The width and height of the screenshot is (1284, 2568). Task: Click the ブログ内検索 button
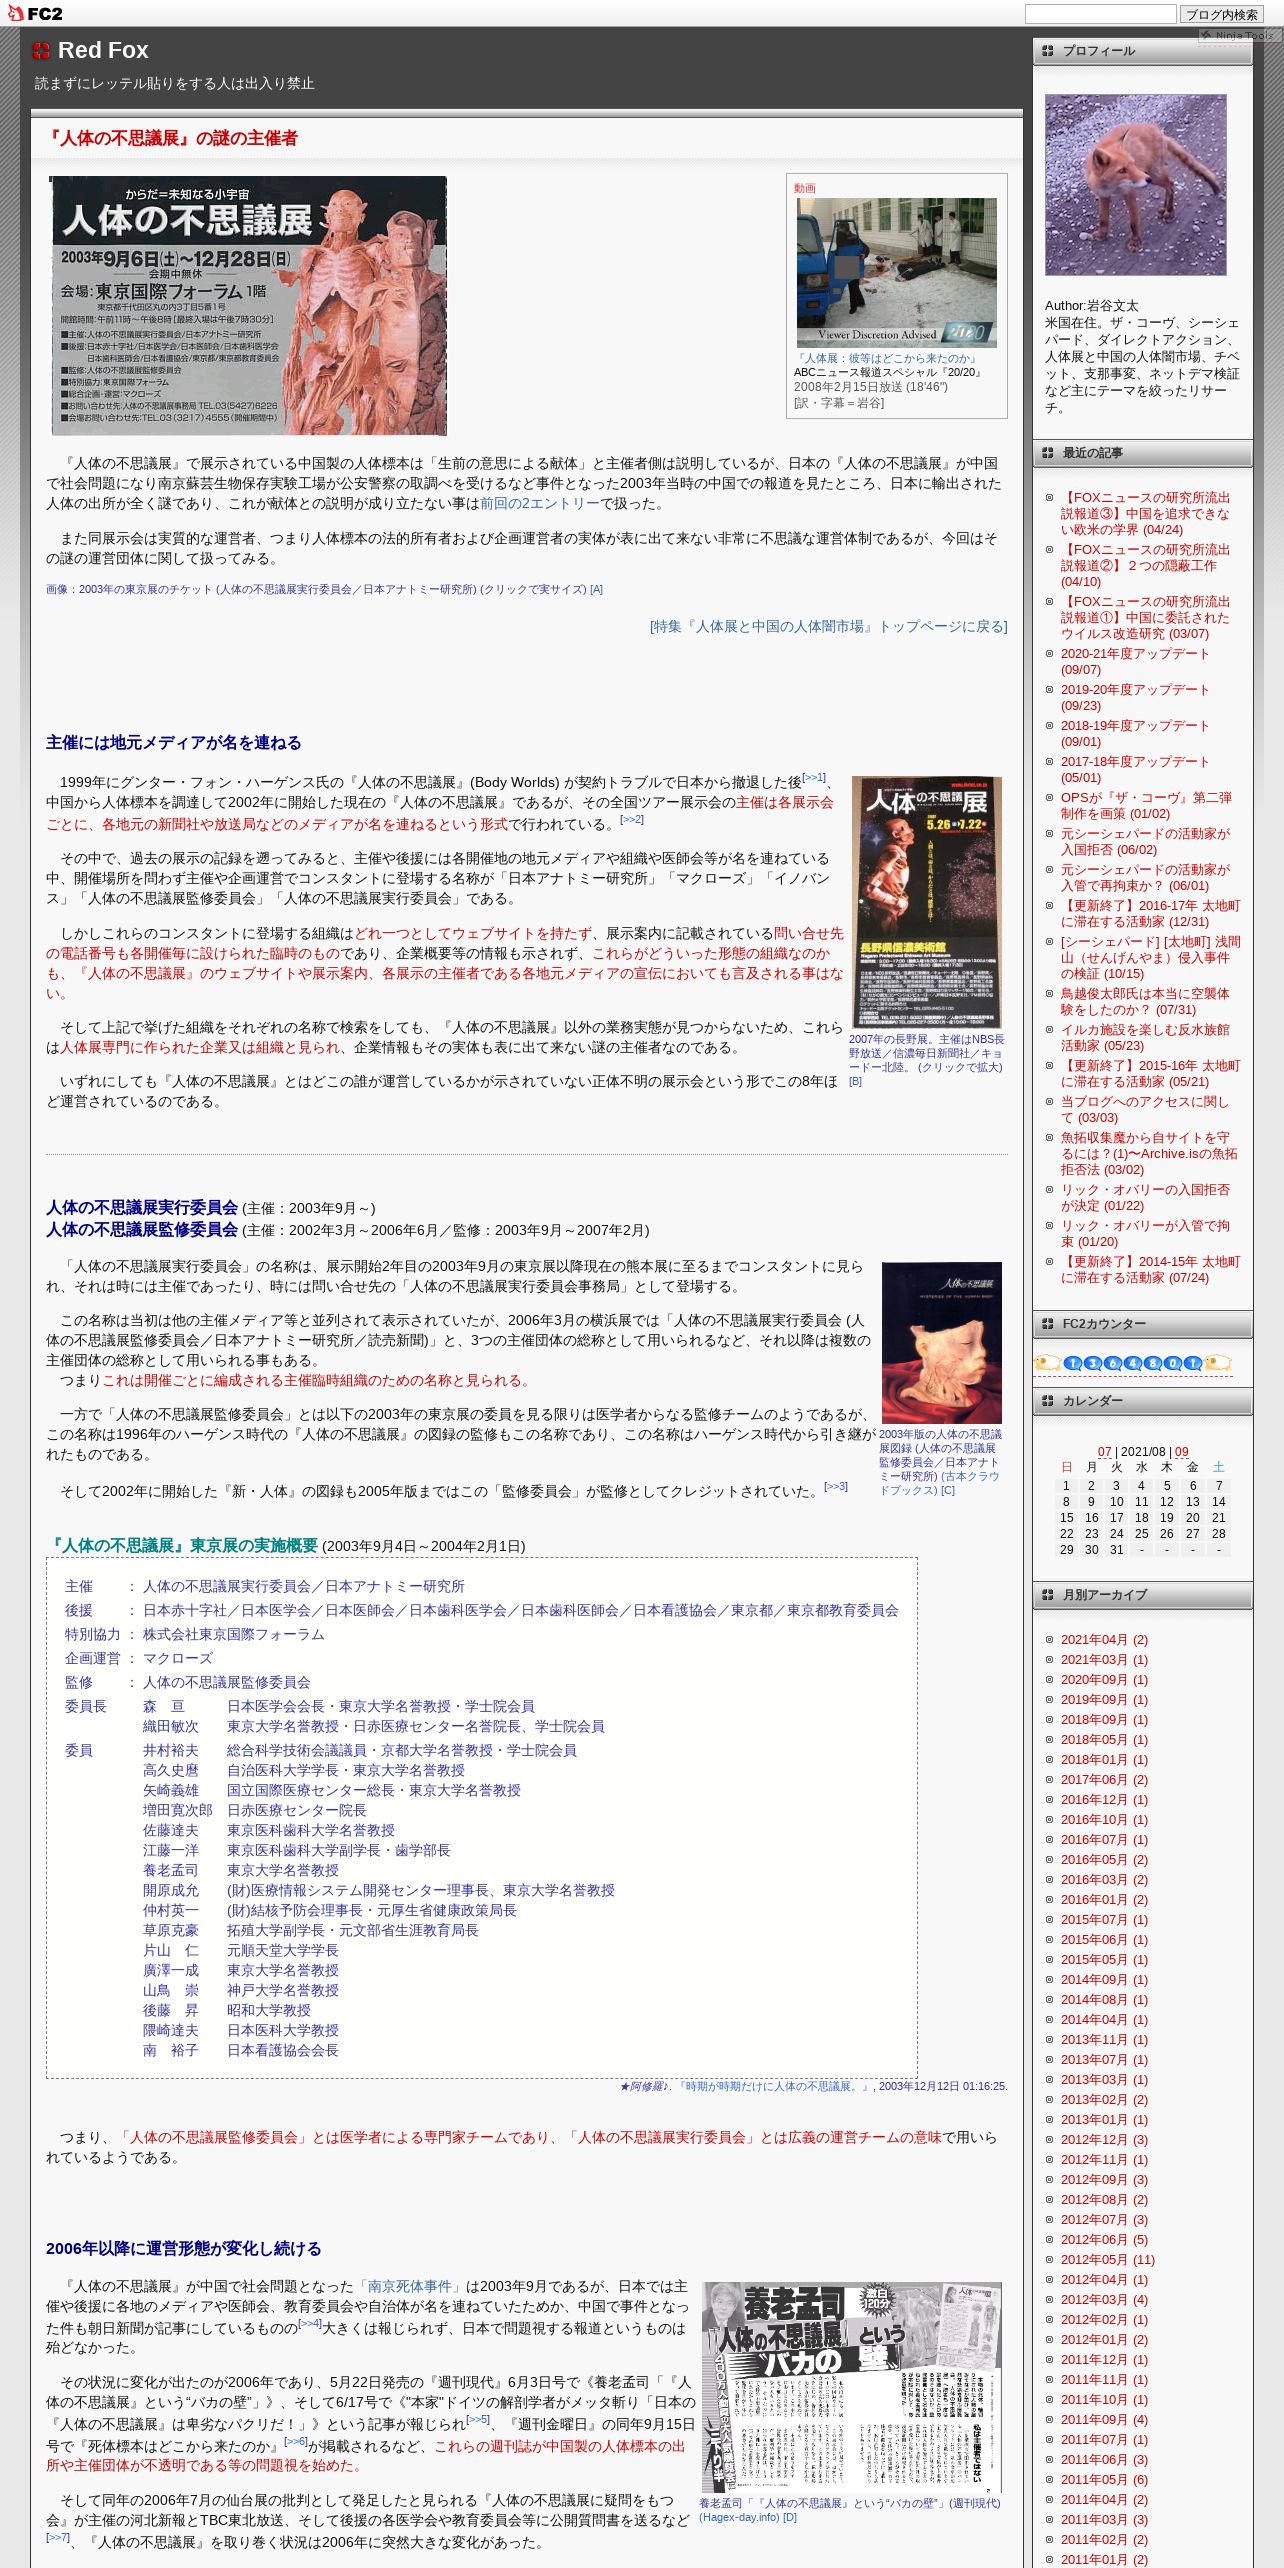(x=1222, y=14)
